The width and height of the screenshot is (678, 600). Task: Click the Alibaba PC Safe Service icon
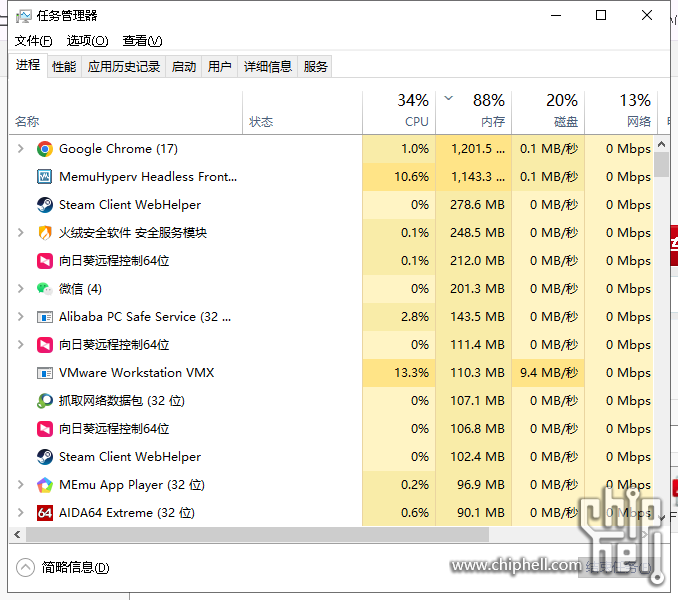[45, 317]
